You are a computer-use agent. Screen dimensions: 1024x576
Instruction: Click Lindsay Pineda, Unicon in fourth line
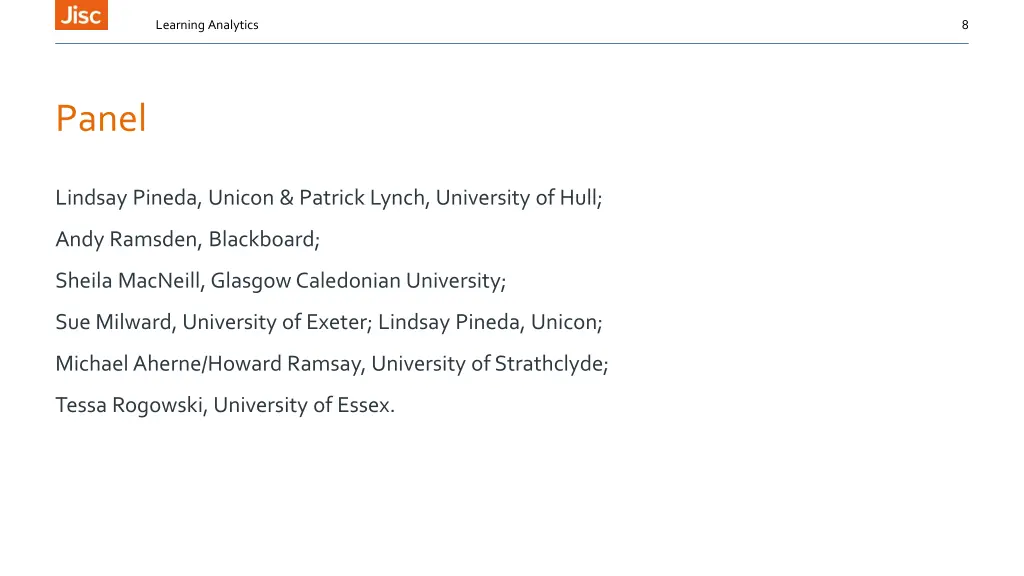(490, 323)
